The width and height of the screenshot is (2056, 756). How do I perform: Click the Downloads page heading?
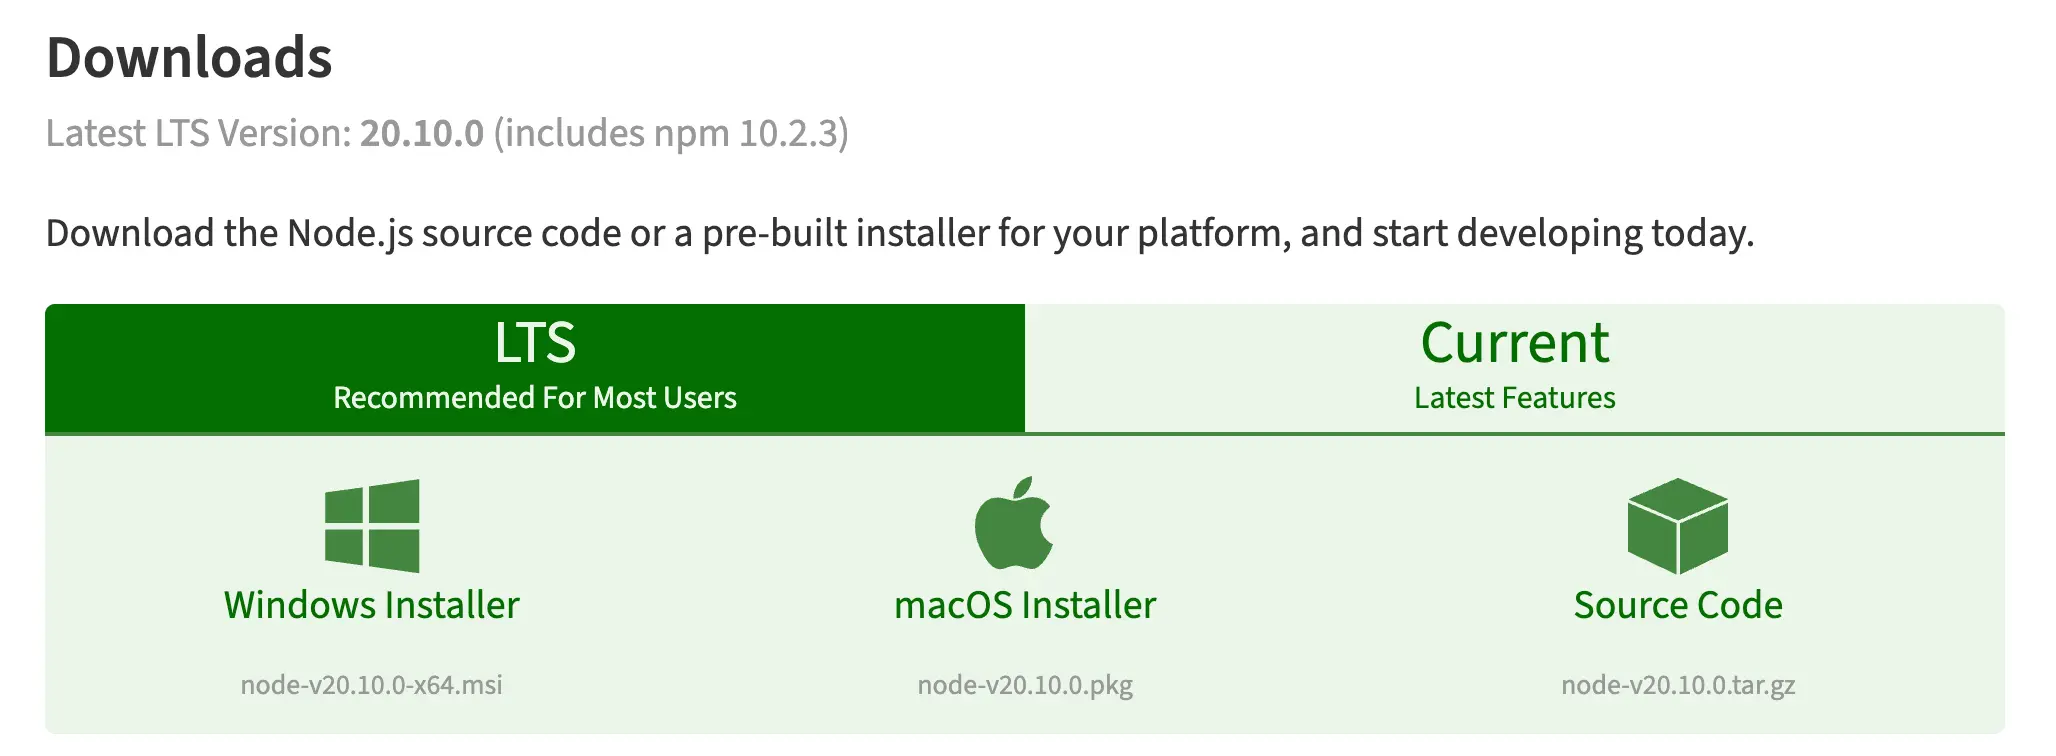pos(189,58)
